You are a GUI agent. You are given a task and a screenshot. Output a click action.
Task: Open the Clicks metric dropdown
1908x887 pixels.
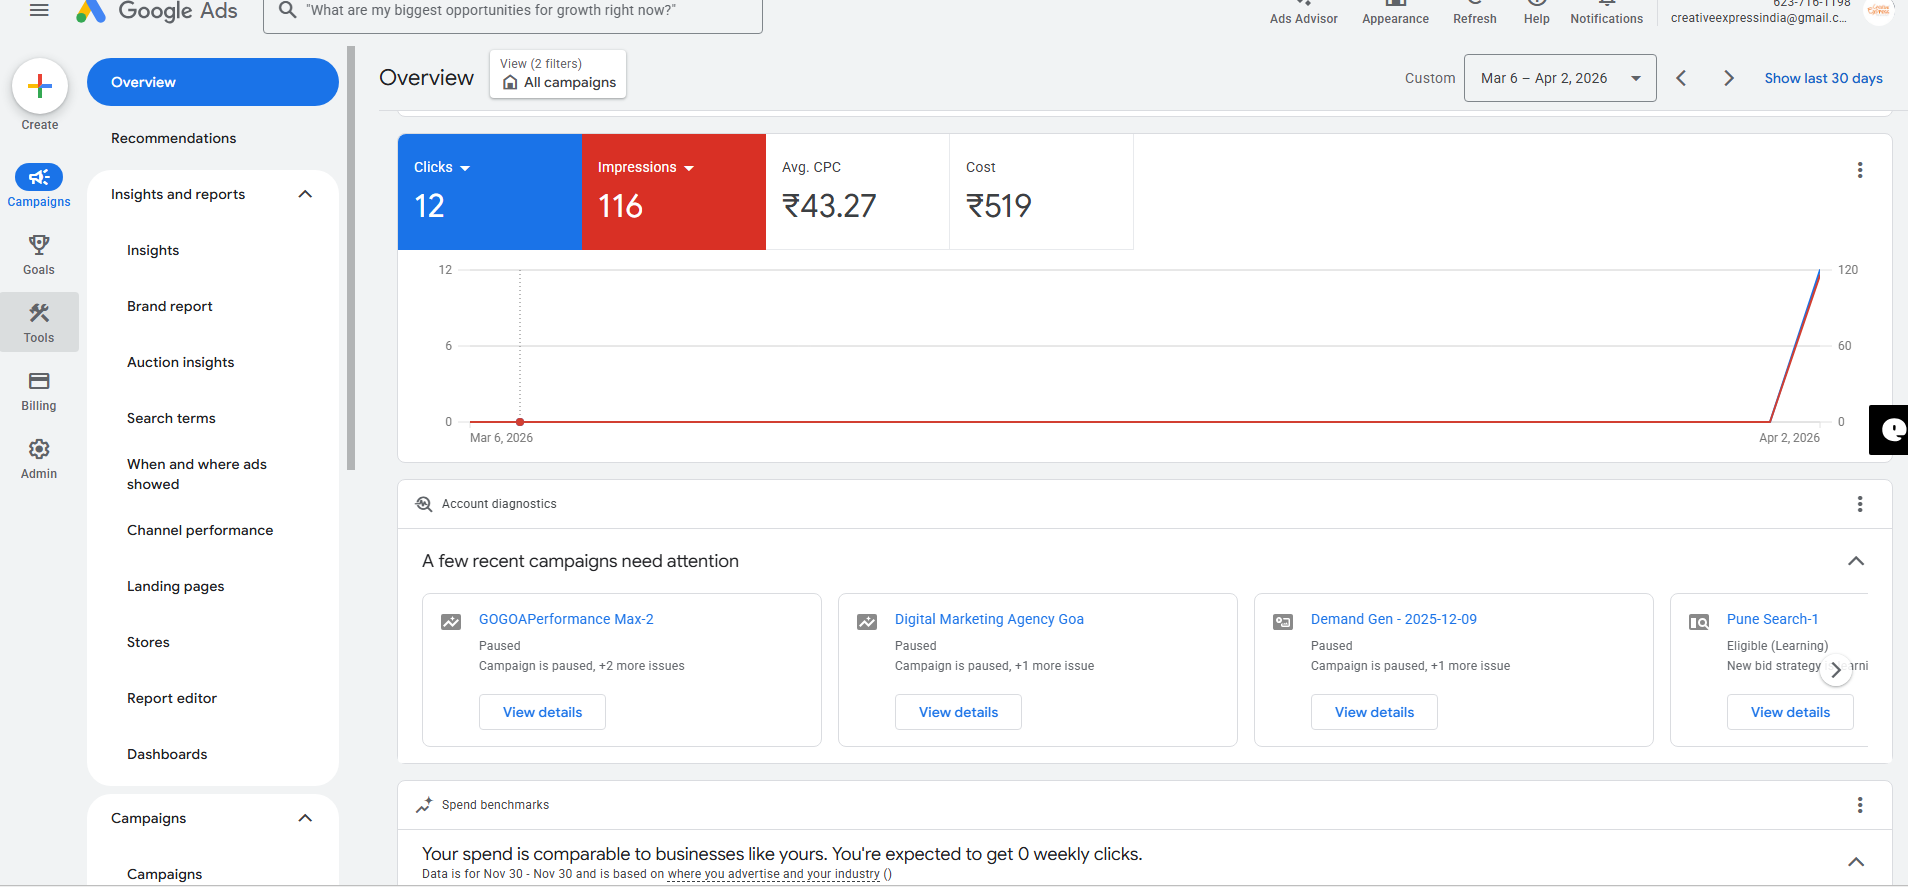(x=442, y=167)
